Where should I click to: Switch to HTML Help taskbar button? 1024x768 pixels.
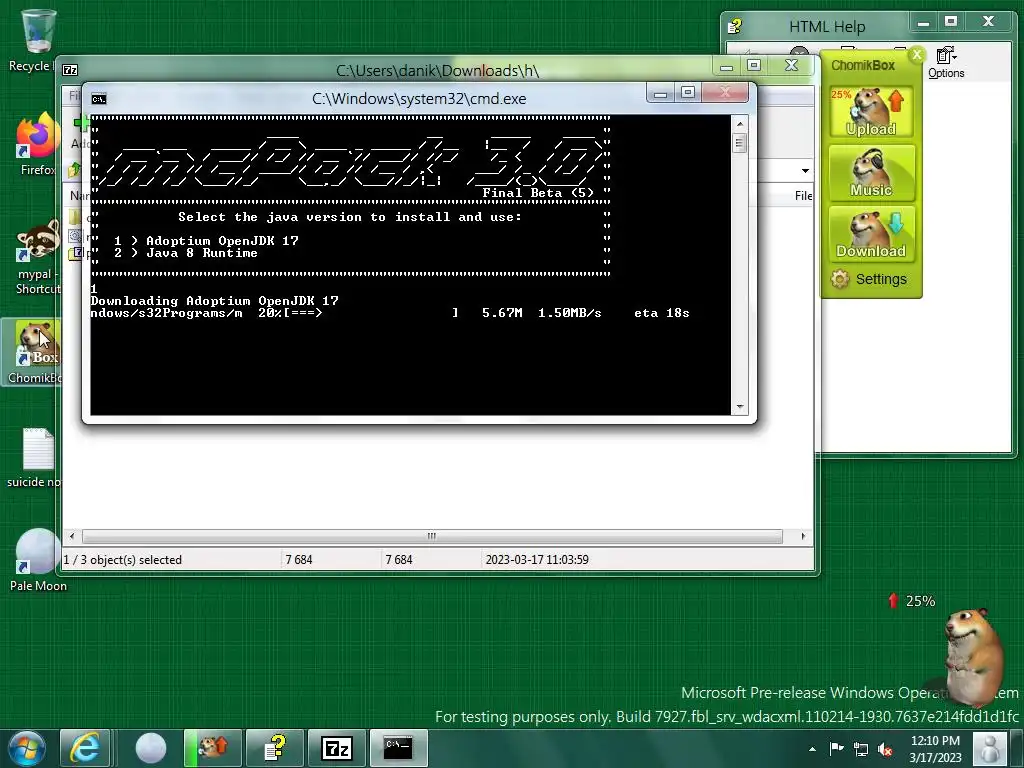[x=275, y=748]
